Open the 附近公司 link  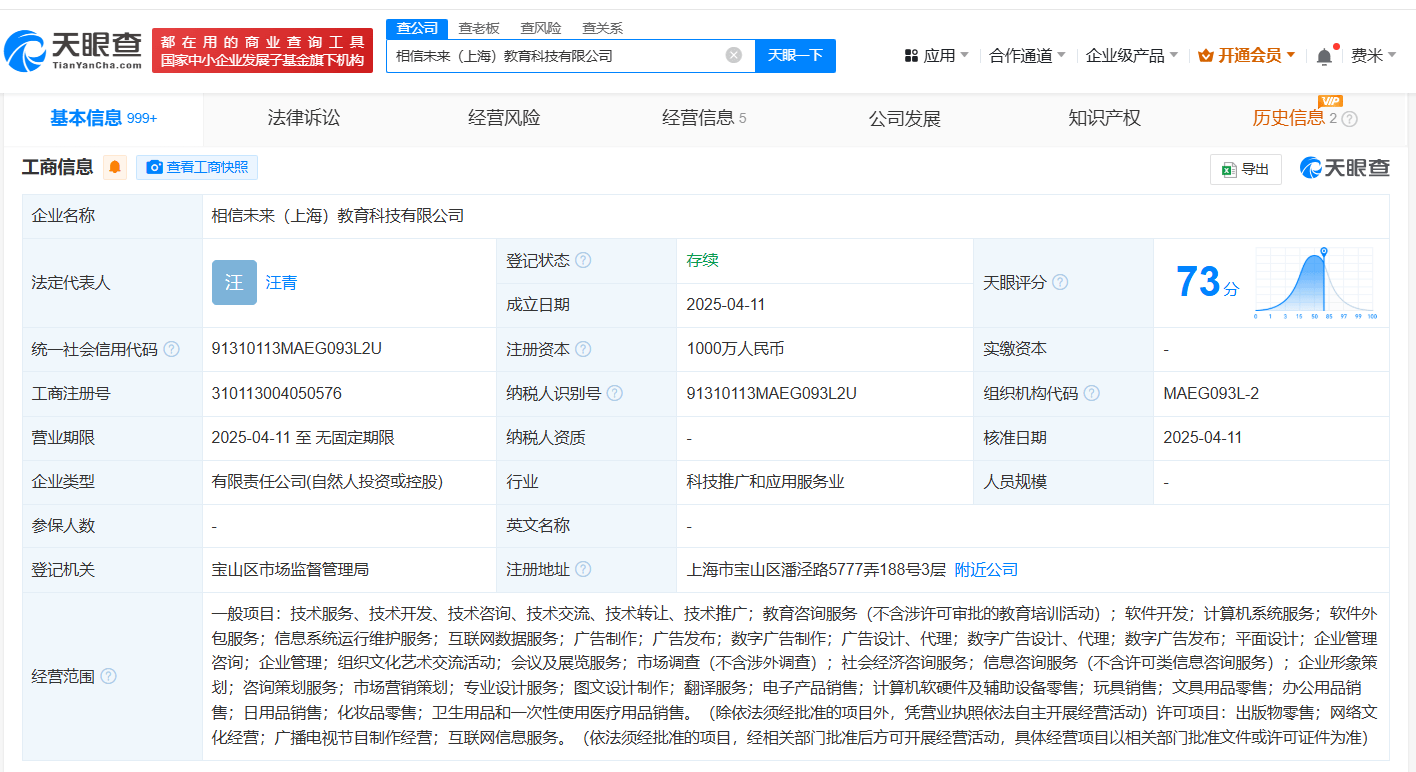coord(986,569)
